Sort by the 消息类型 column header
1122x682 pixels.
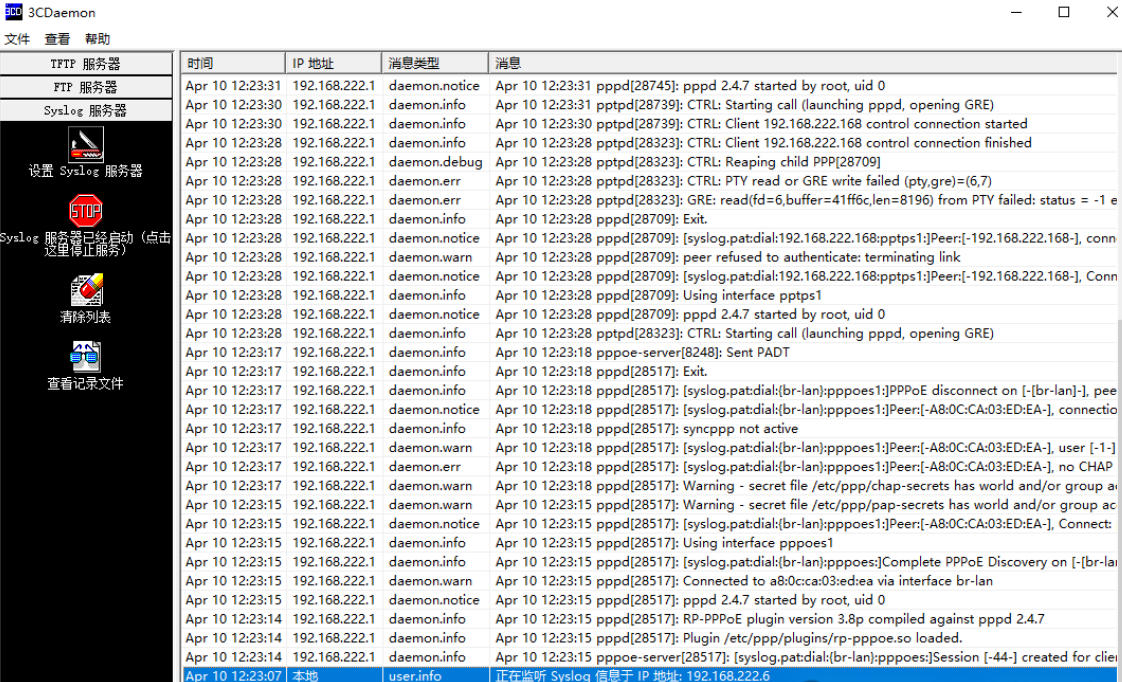tap(435, 63)
